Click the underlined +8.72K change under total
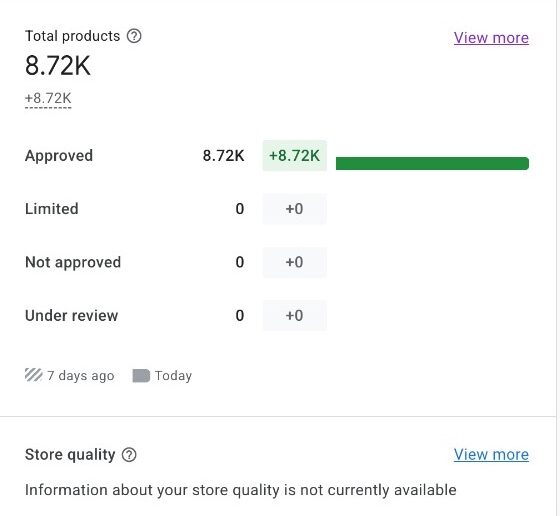 pyautogui.click(x=48, y=98)
